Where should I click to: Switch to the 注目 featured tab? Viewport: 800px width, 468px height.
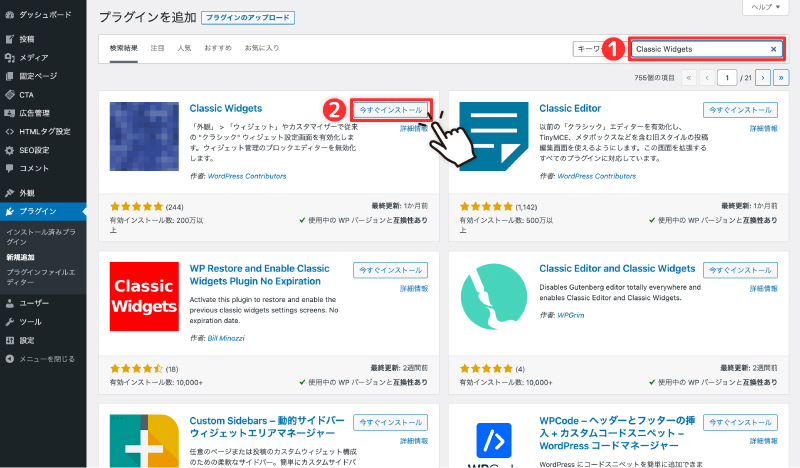point(157,48)
